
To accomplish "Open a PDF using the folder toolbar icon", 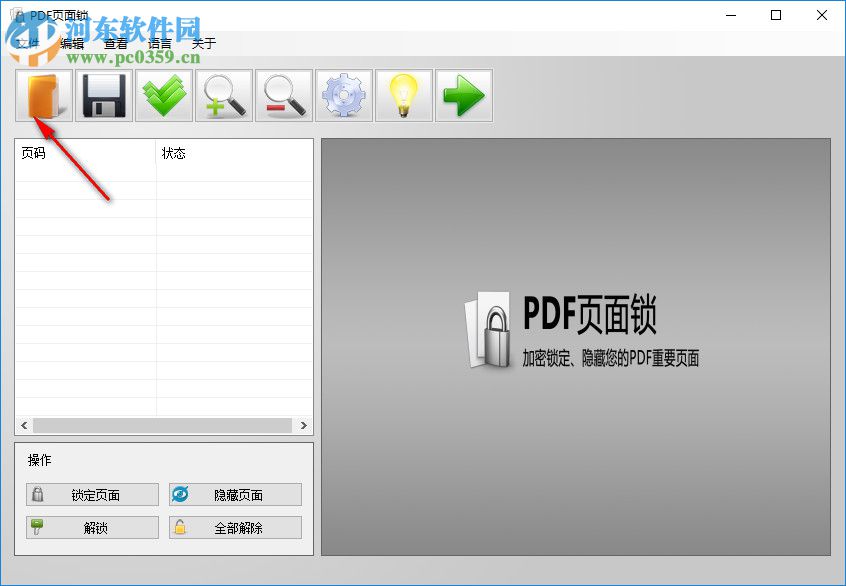I will 43,95.
